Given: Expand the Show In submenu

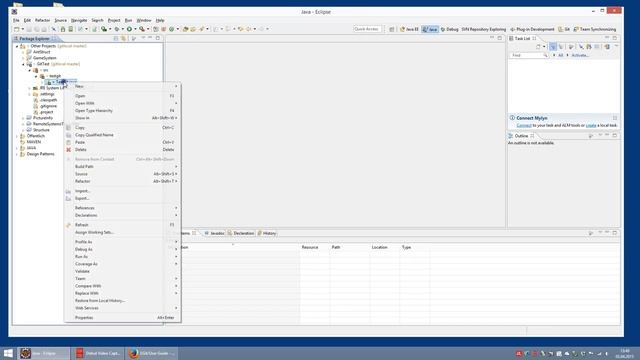Looking at the screenshot, I should 122,118.
